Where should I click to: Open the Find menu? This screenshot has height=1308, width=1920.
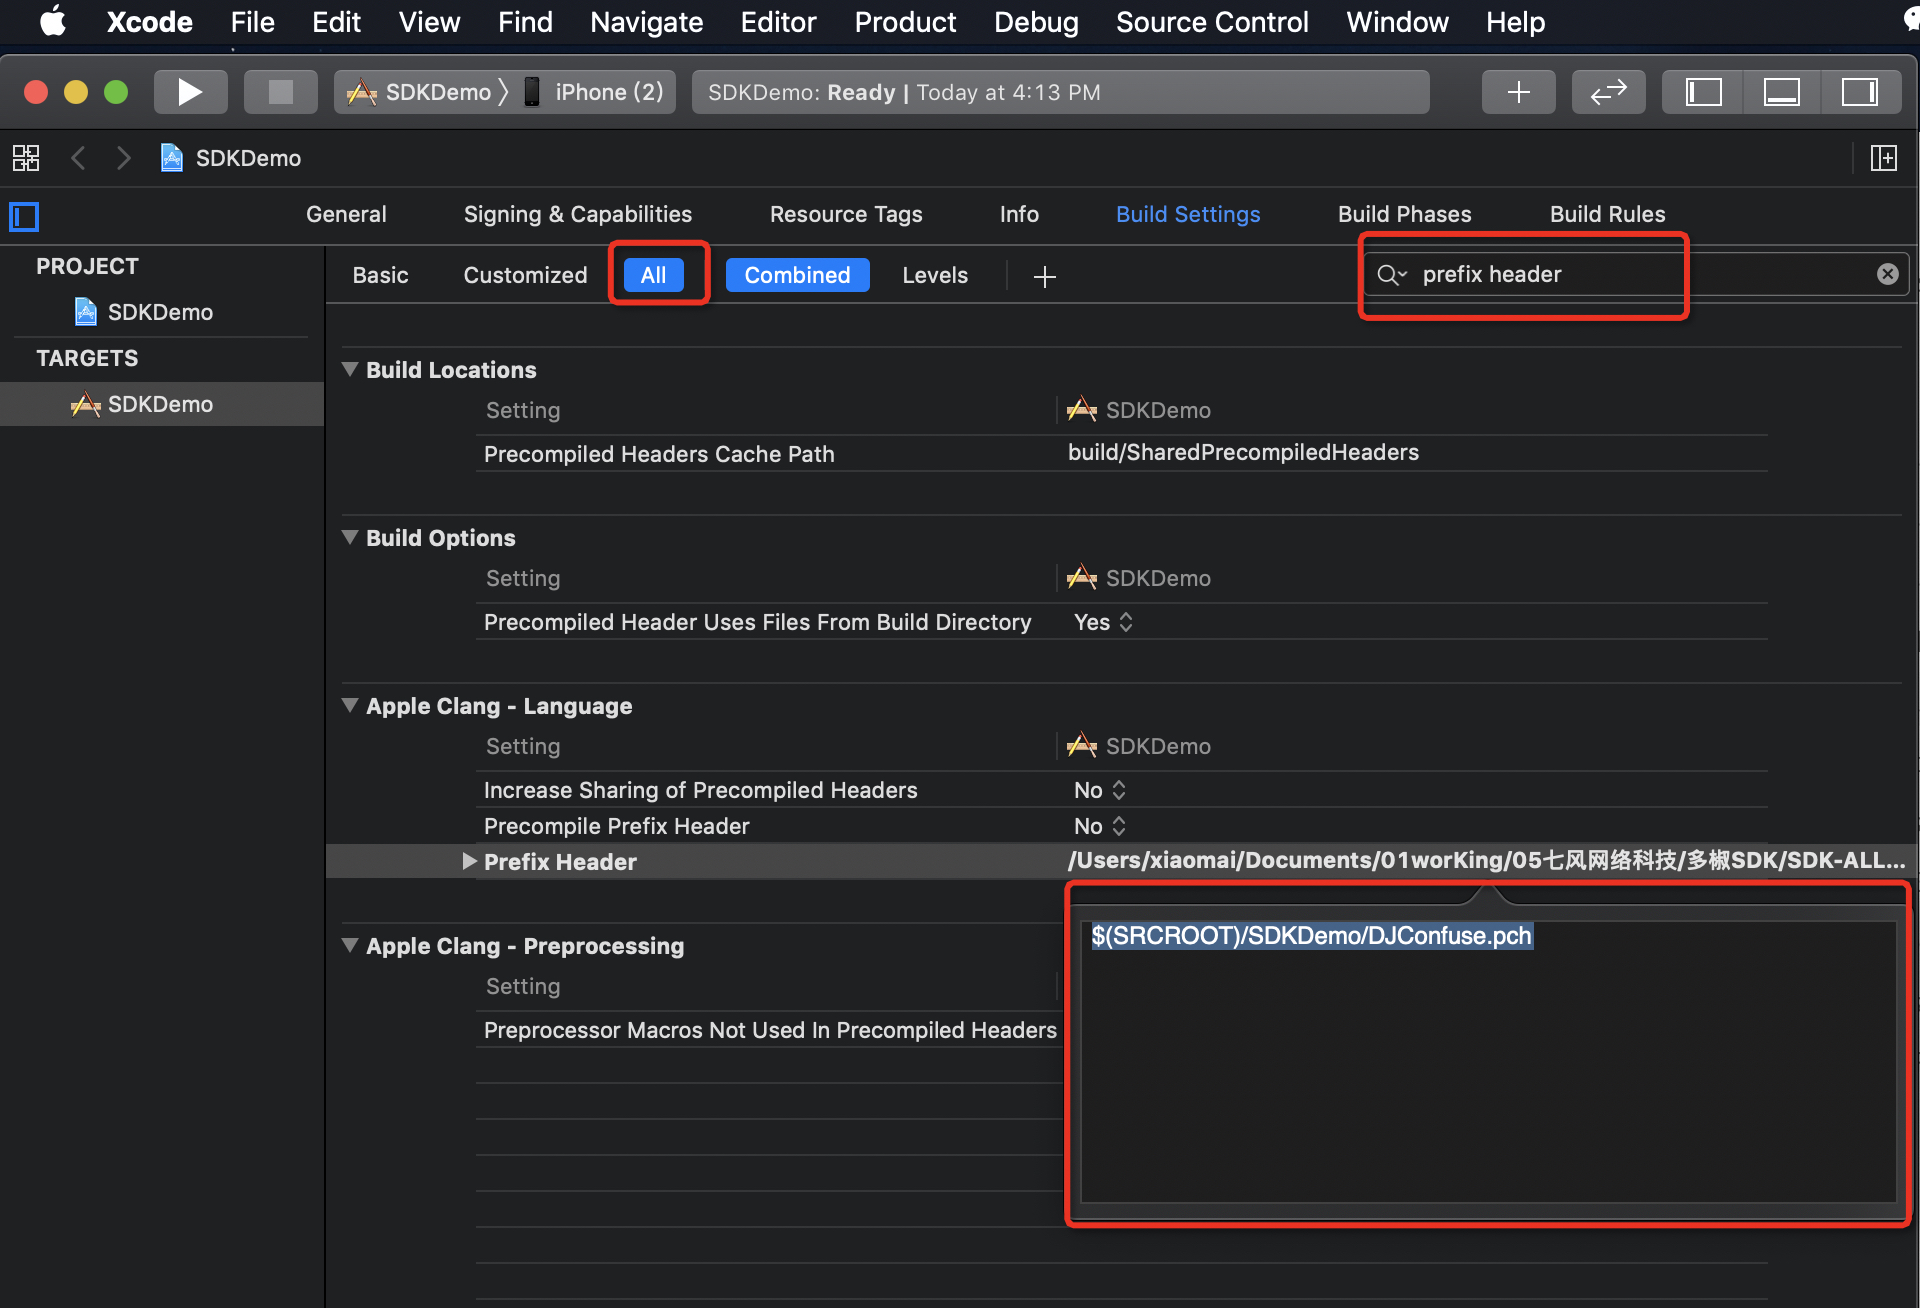525,22
